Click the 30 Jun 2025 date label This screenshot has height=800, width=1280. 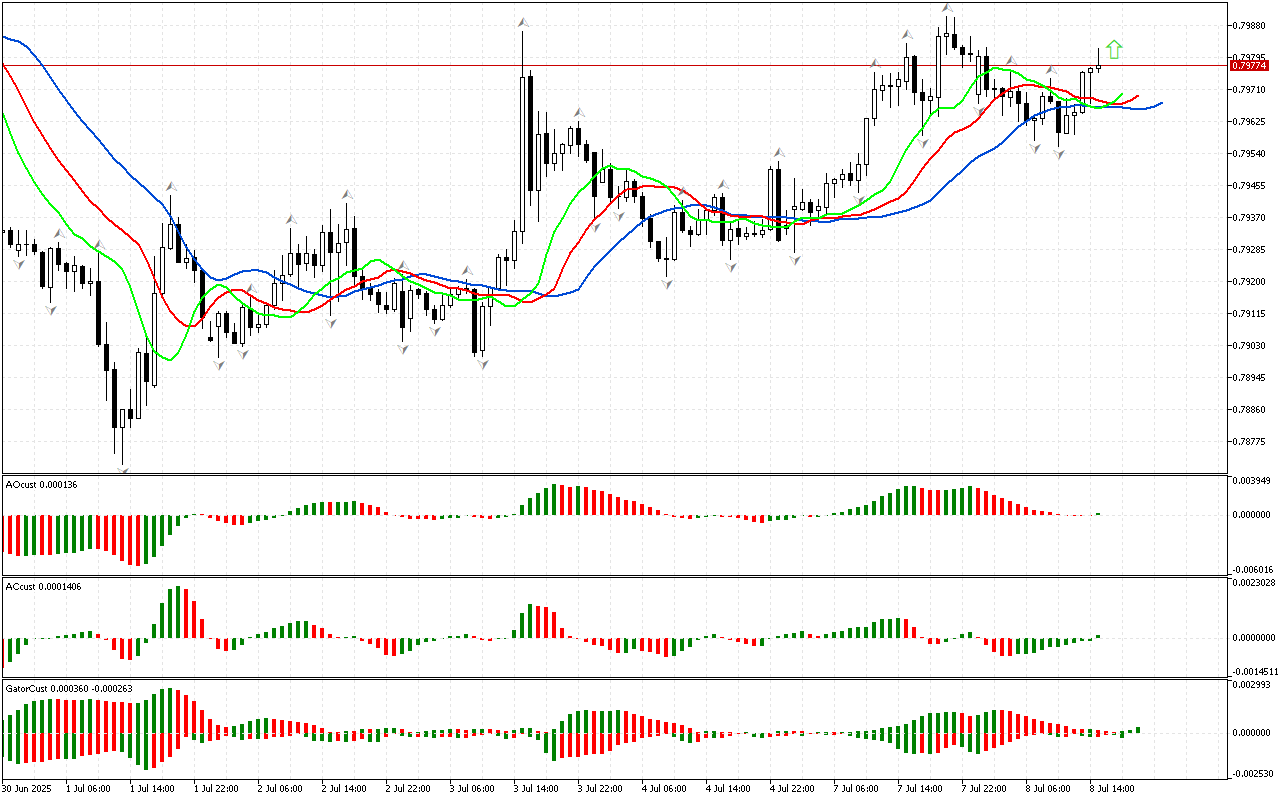(x=29, y=787)
